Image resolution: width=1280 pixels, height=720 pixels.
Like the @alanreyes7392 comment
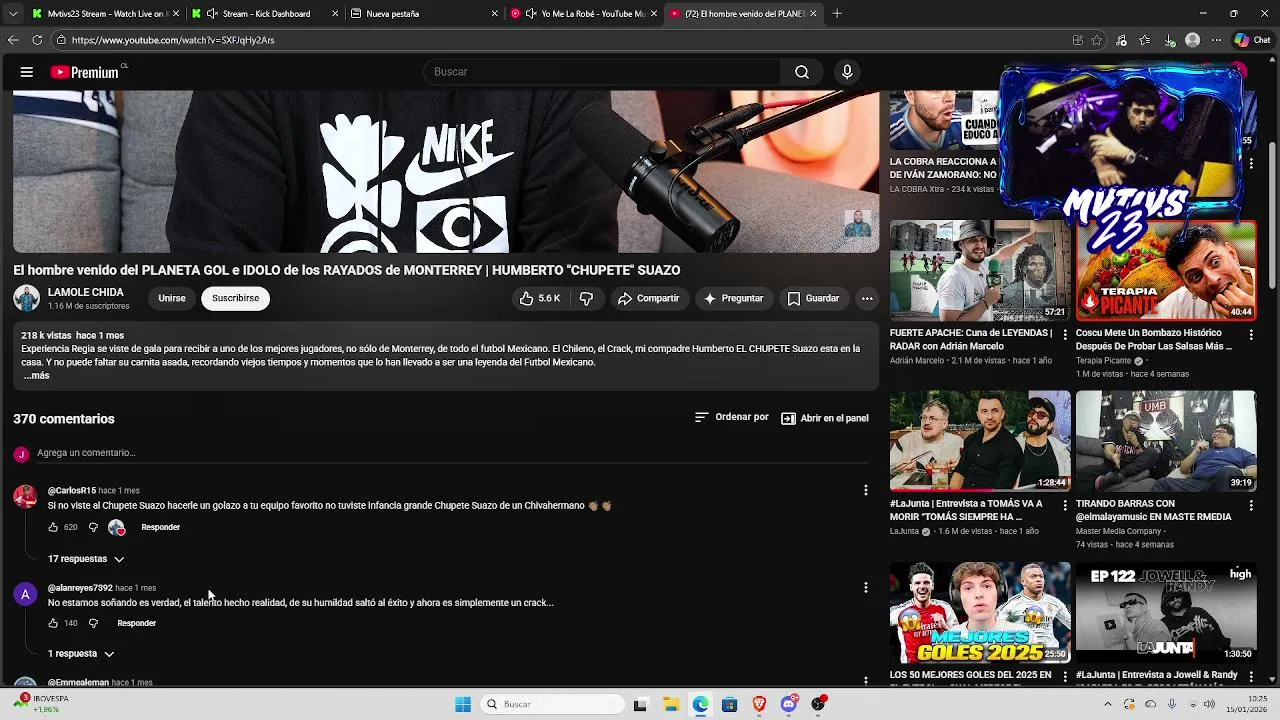coord(54,623)
